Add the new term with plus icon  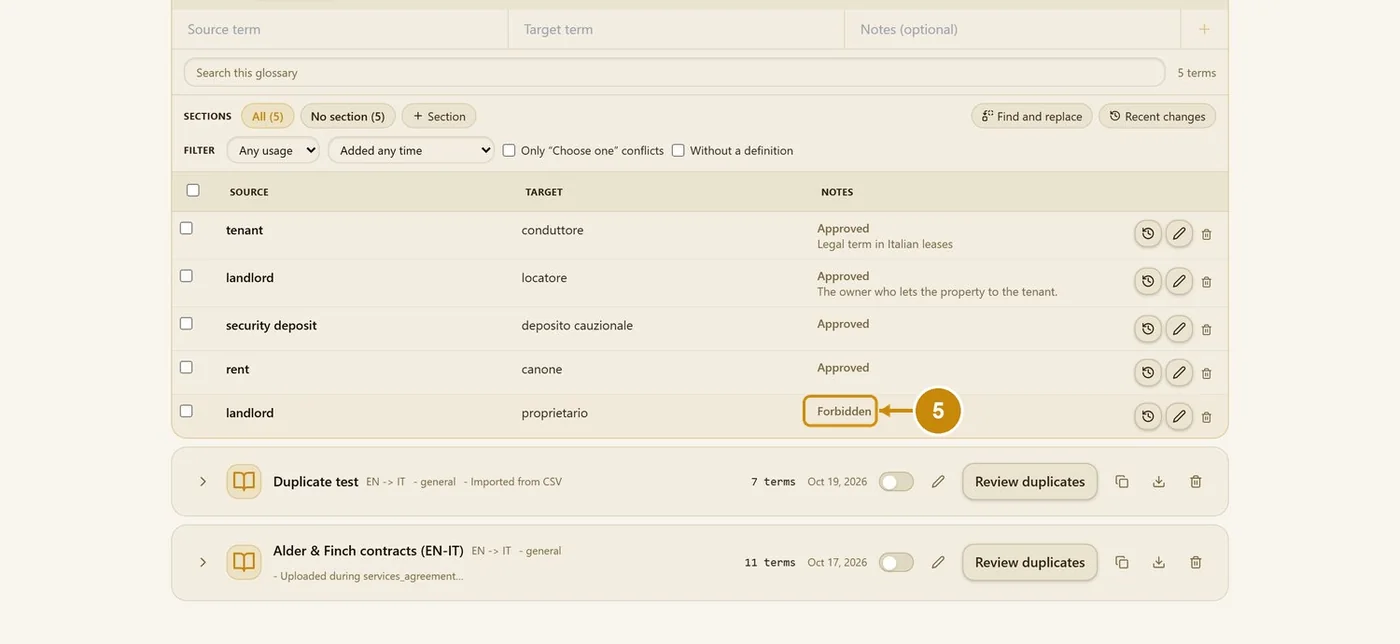tap(1204, 30)
